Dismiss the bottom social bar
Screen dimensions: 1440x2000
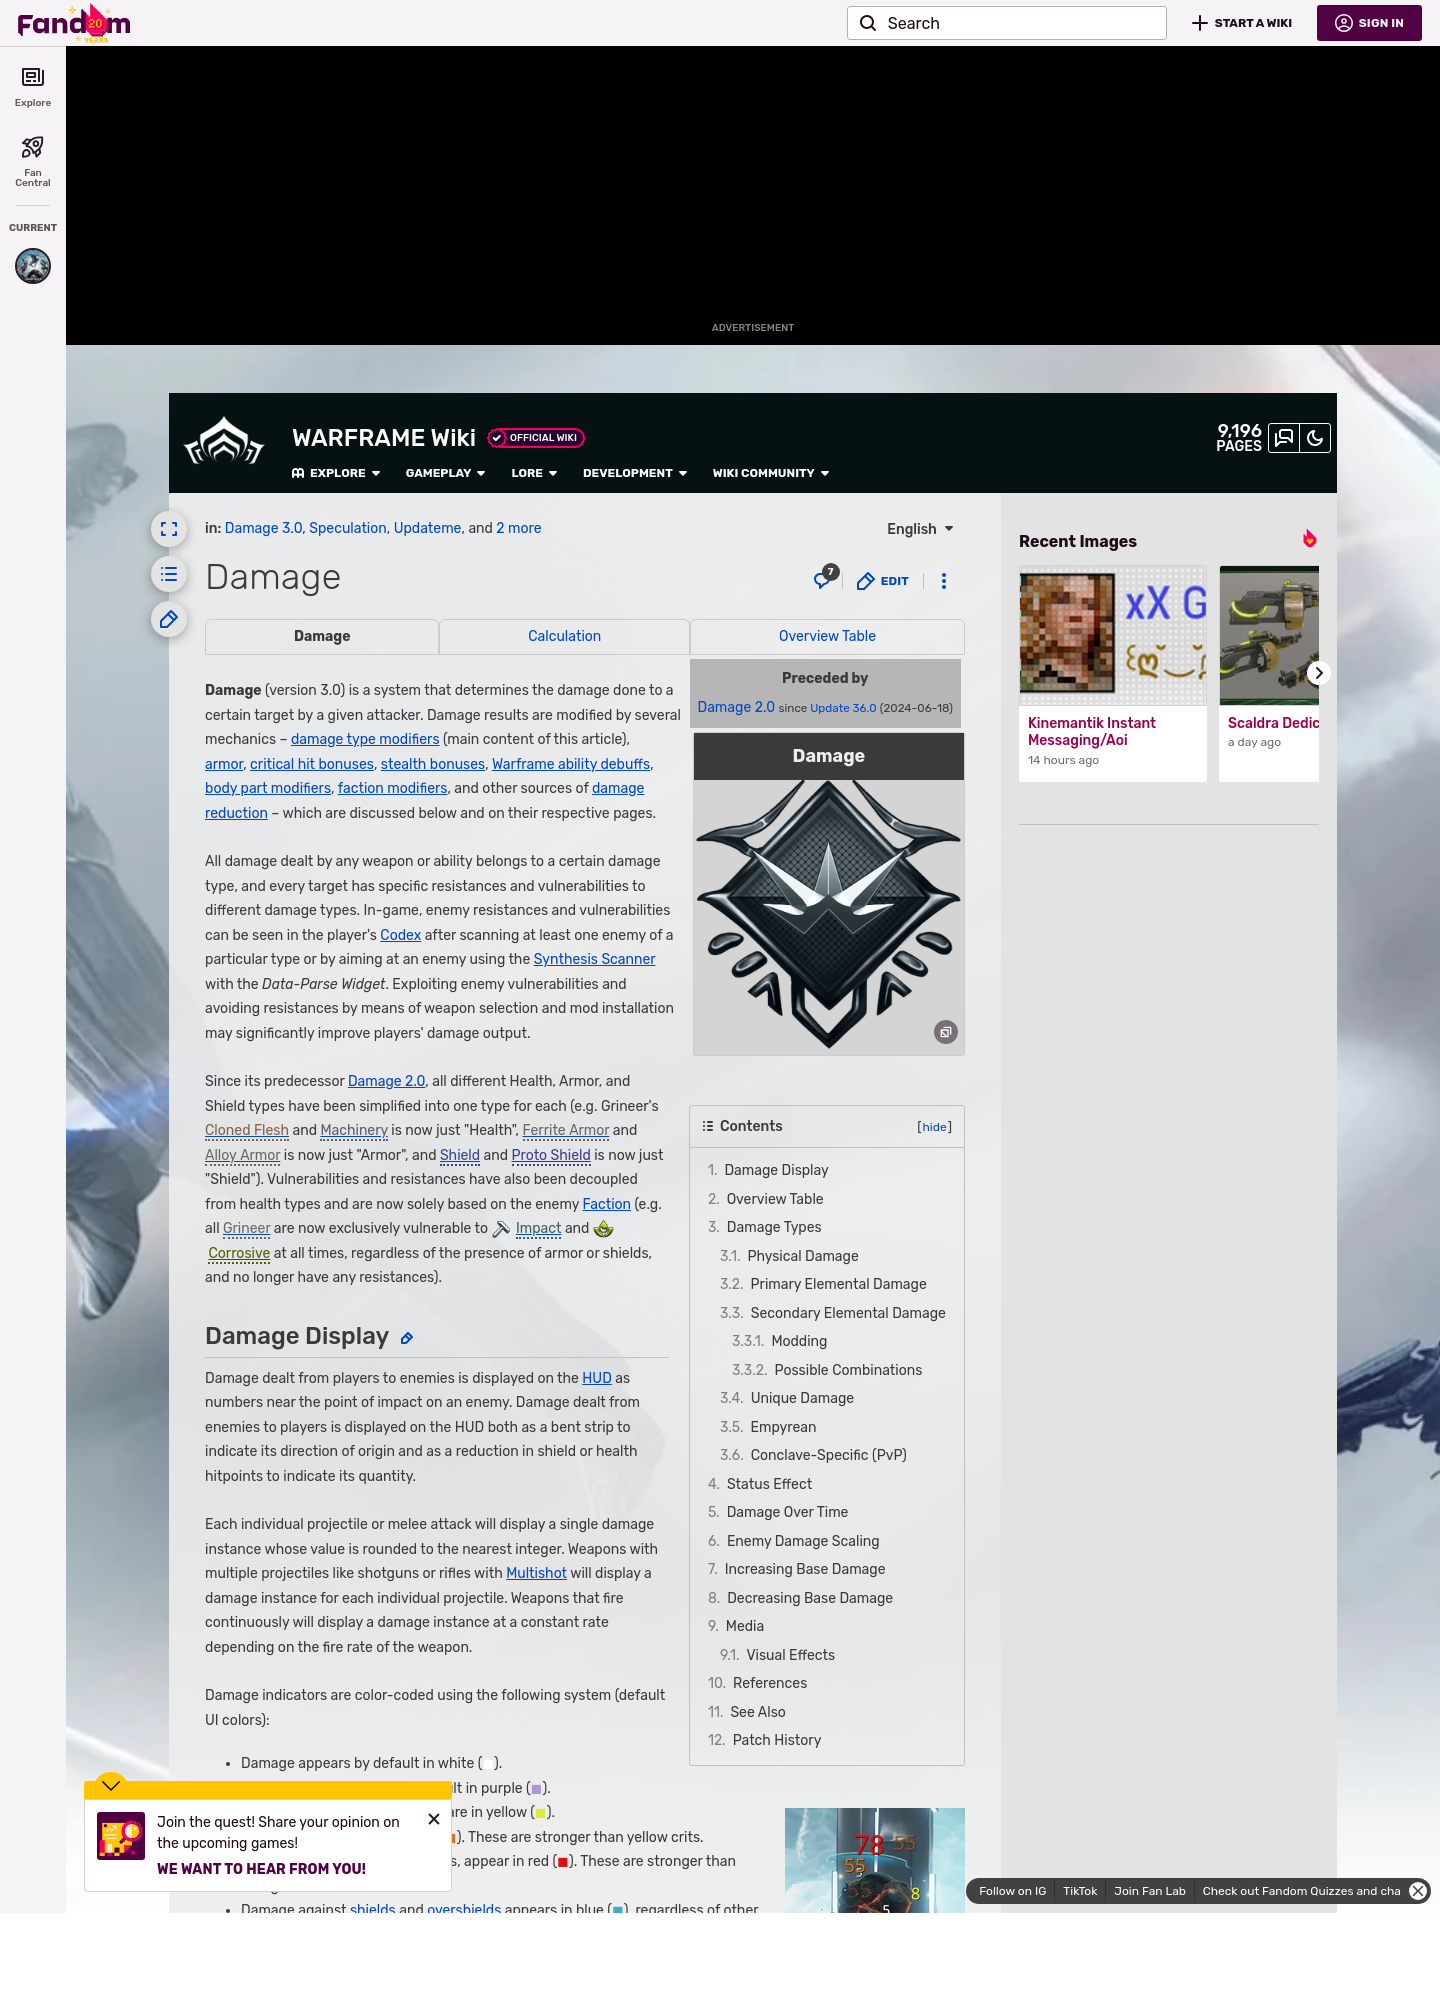(x=1418, y=1891)
